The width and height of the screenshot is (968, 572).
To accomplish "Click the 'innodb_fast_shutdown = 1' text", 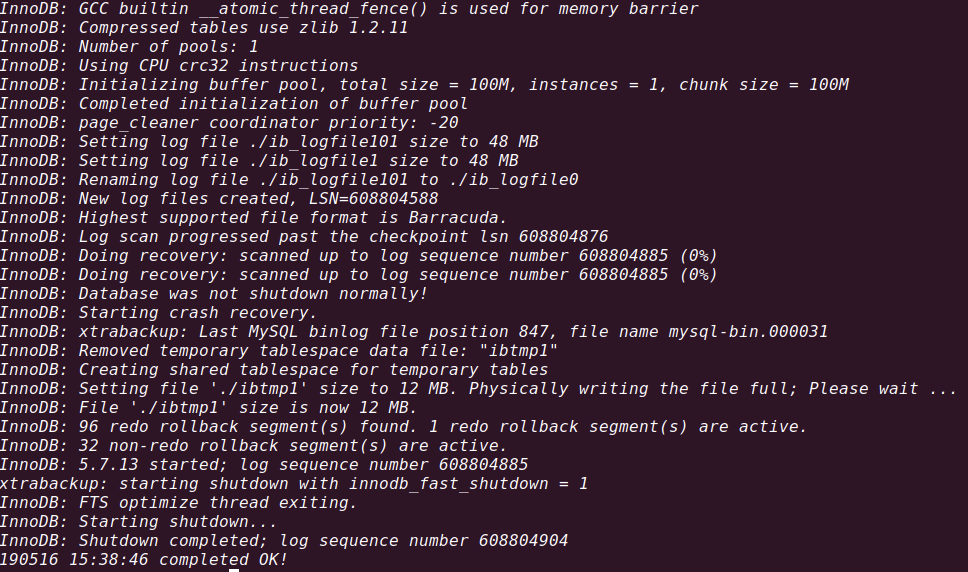I will [468, 483].
